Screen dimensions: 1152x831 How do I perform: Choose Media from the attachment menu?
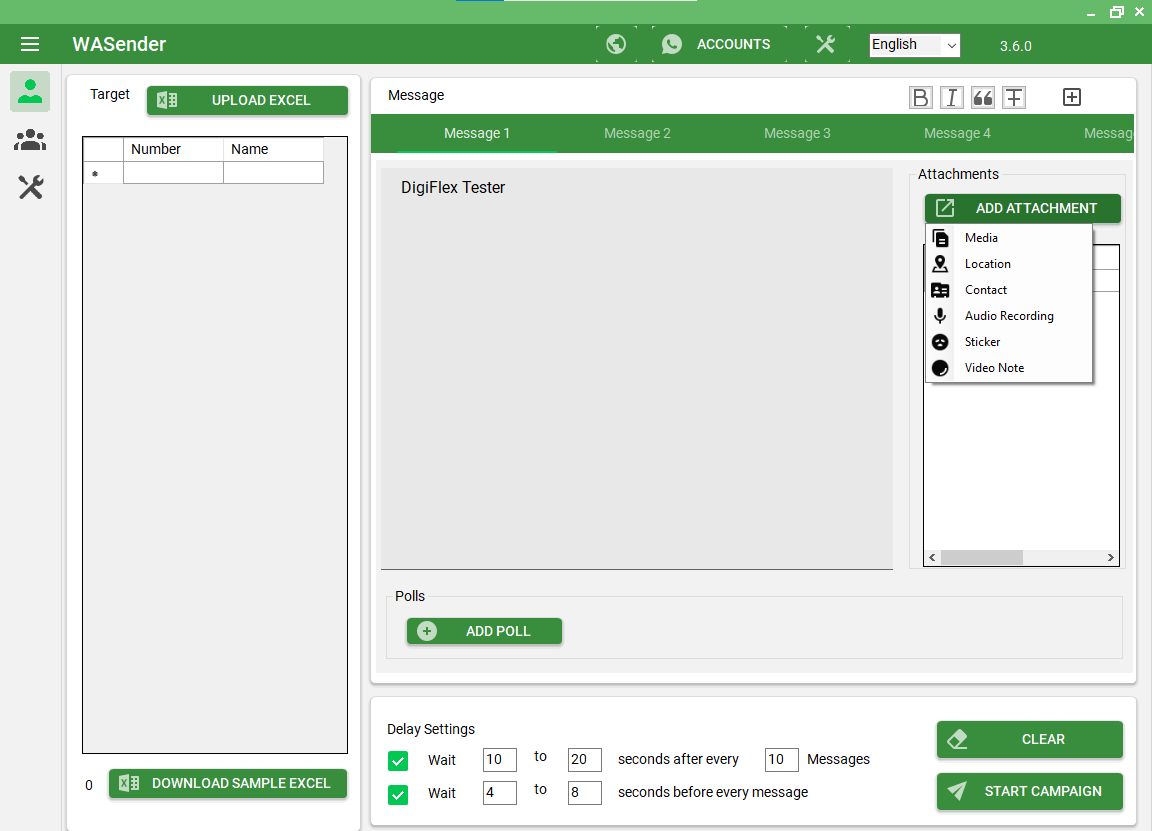1009,238
